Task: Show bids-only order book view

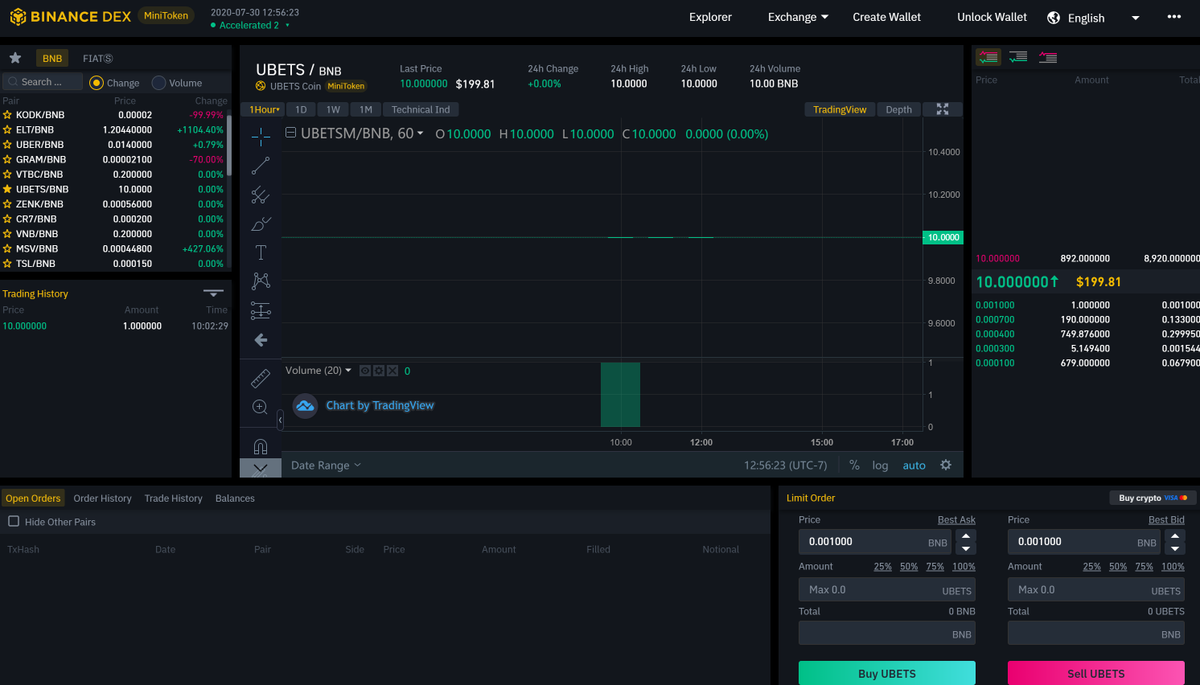Action: pyautogui.click(x=1018, y=57)
